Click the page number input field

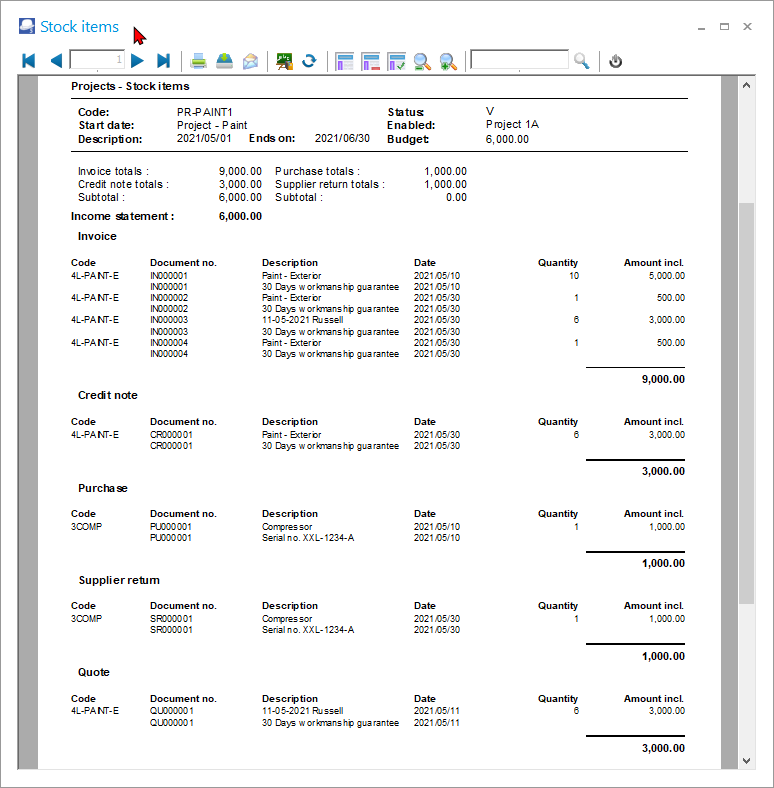97,61
